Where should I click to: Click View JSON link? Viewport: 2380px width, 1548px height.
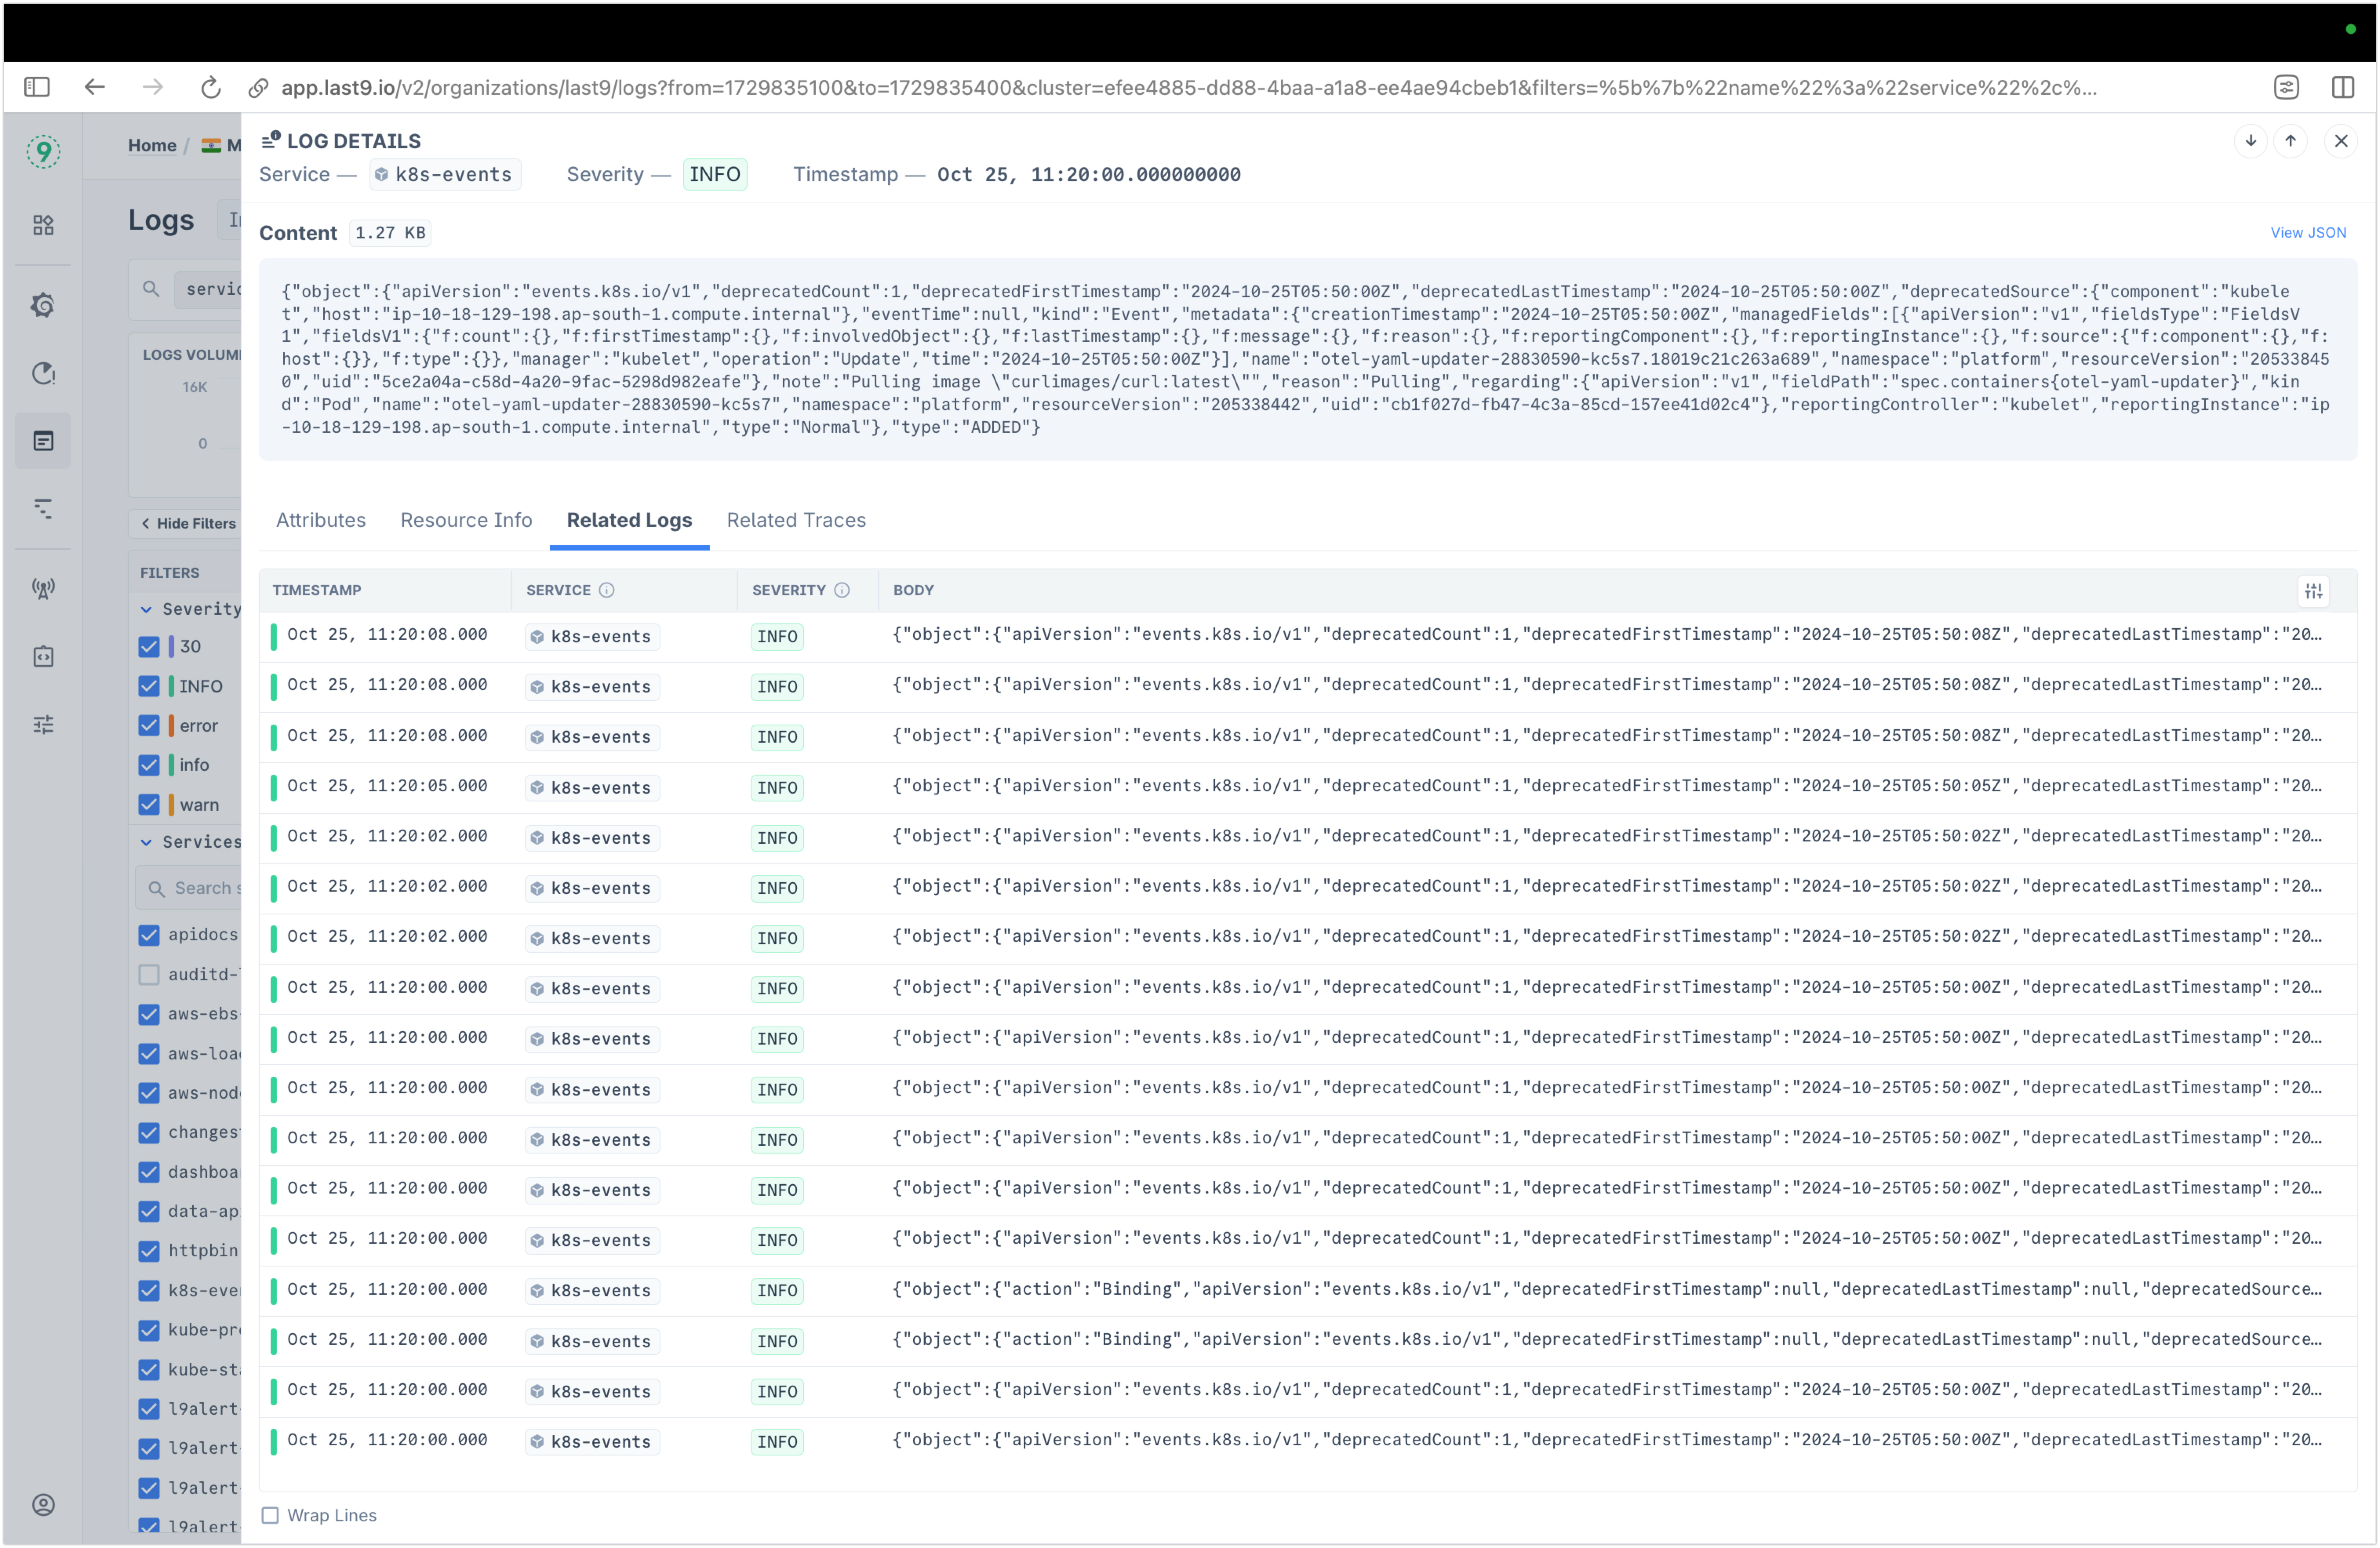(2308, 232)
